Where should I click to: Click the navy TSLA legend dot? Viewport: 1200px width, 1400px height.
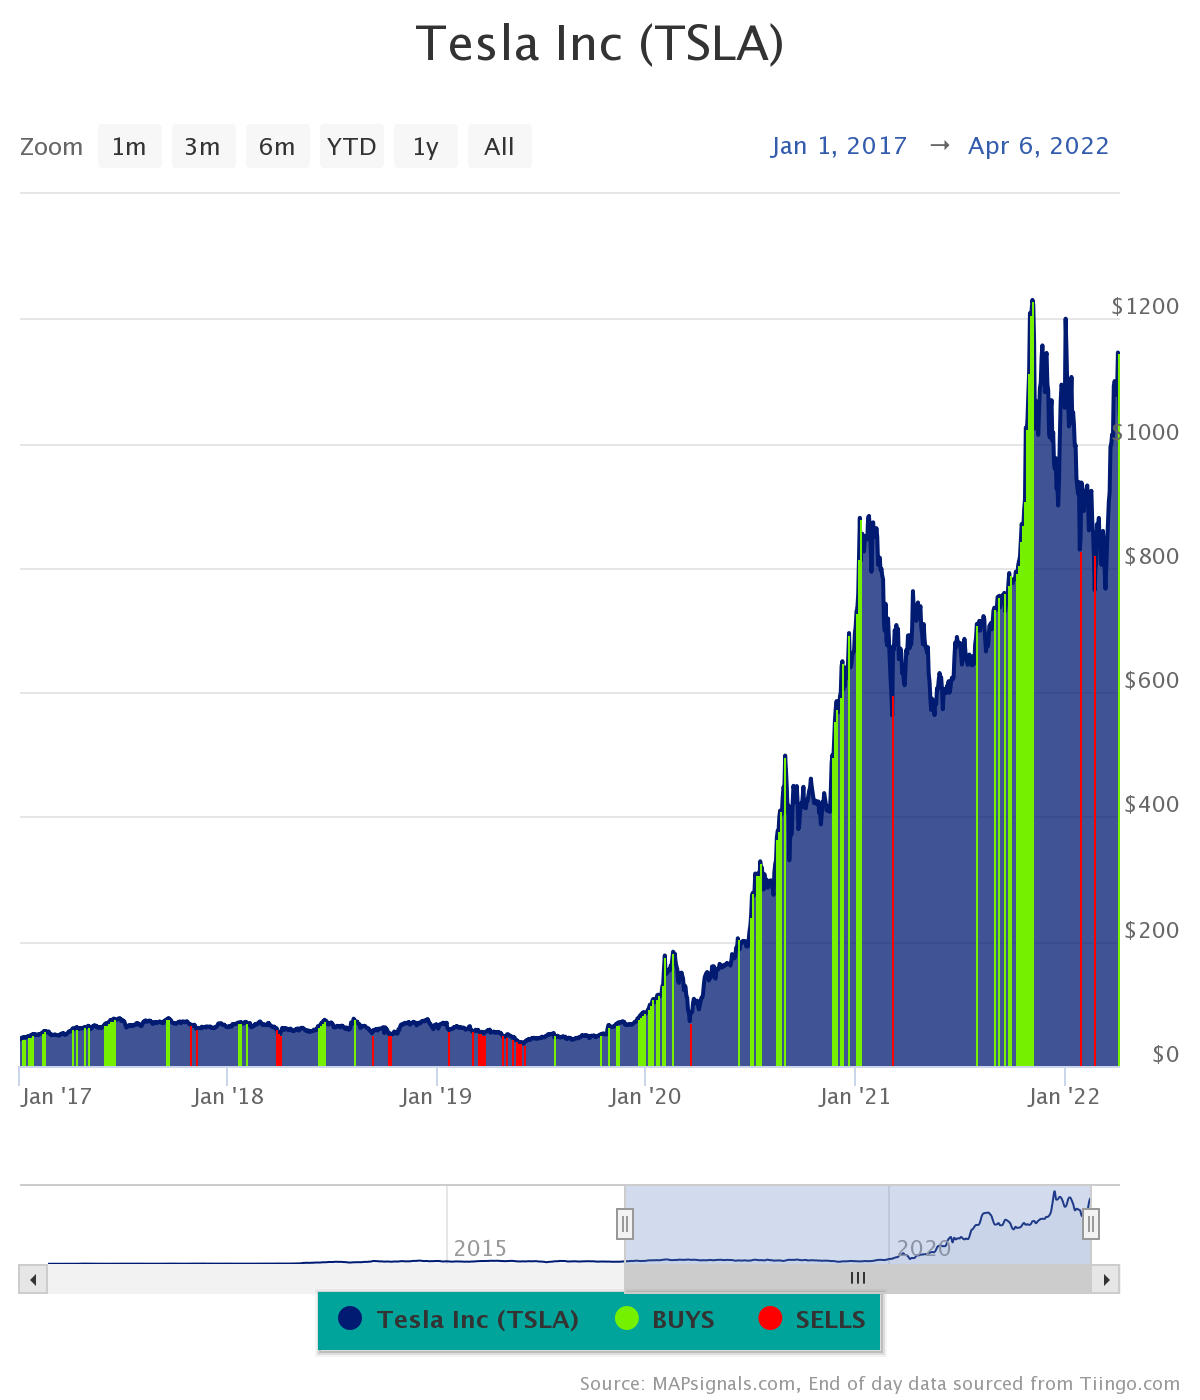(350, 1319)
